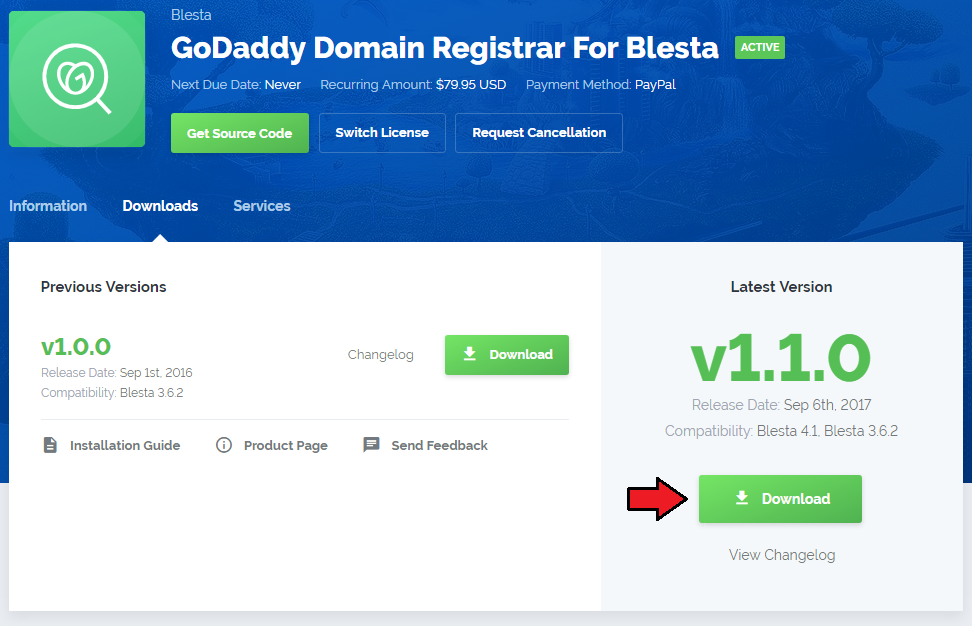Open the Services tab
Viewport: 972px width, 626px height.
pos(262,206)
